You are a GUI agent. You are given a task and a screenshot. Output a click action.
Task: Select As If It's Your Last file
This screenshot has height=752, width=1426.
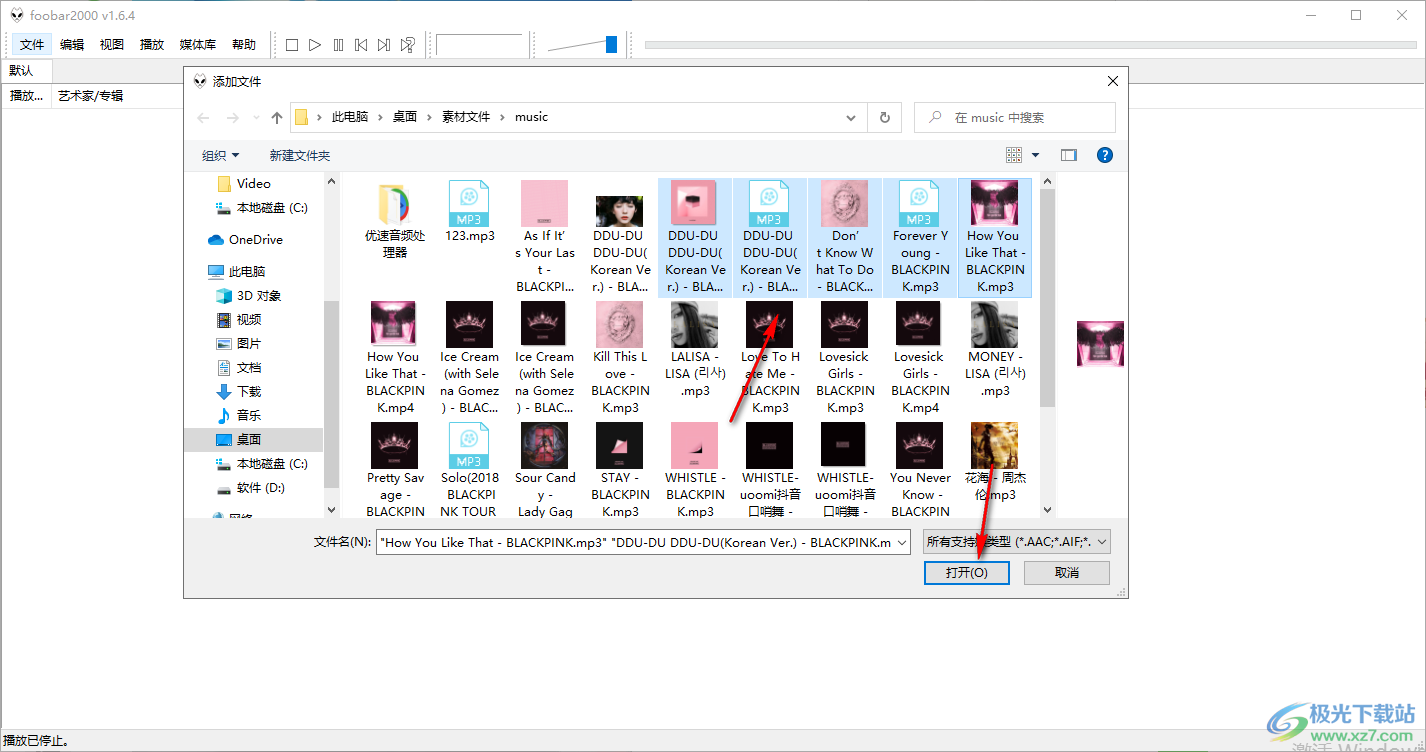[x=545, y=238]
